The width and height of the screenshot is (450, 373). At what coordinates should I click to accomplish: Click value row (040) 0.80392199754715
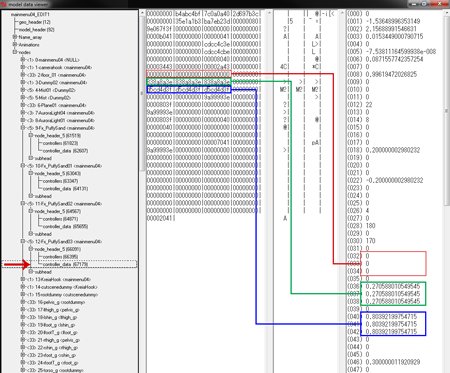click(382, 317)
